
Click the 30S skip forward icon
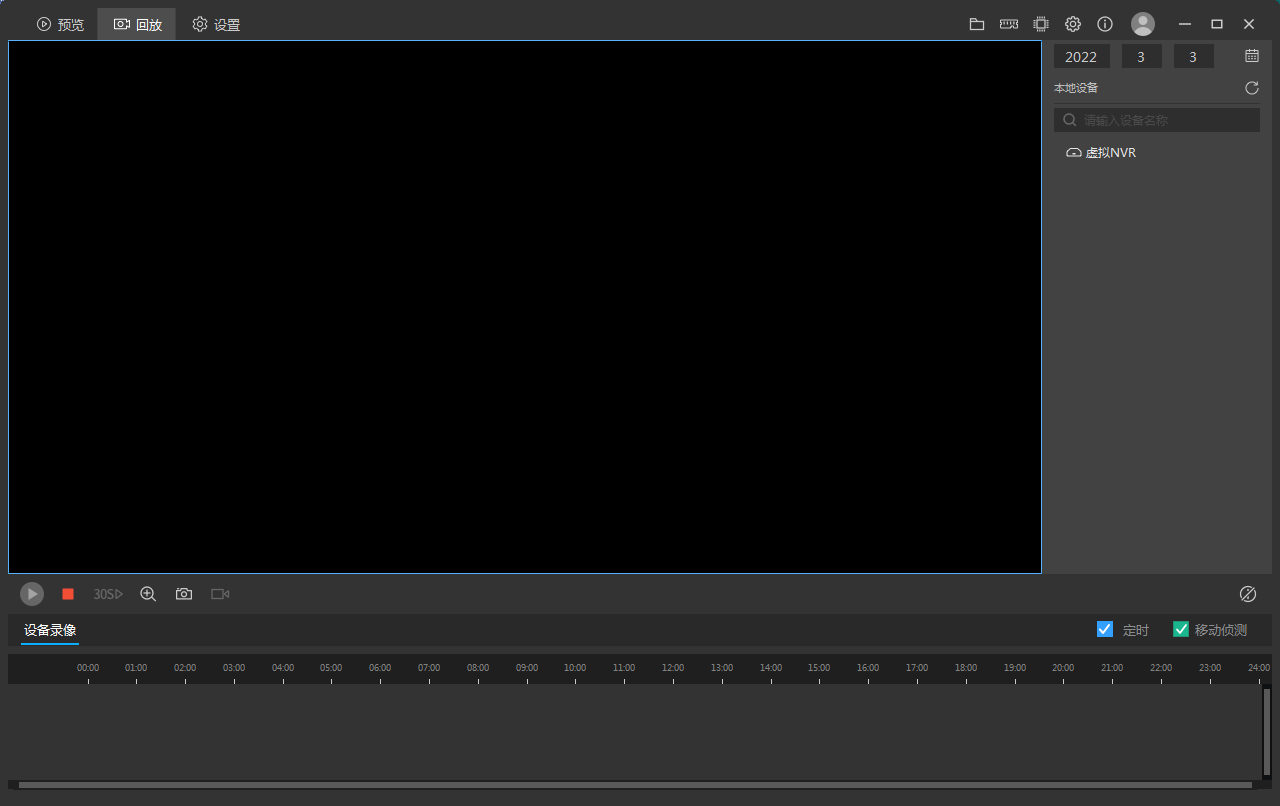(x=108, y=594)
